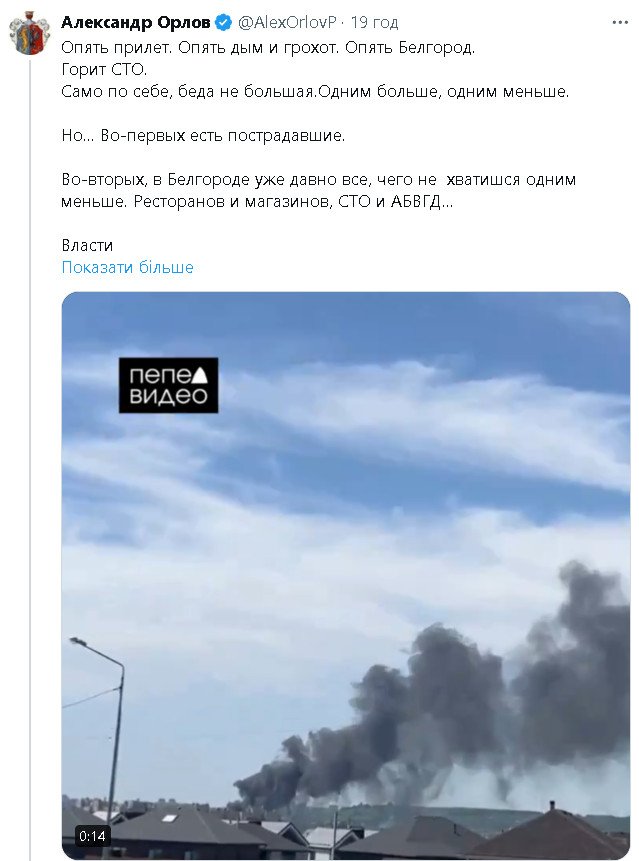639x861 pixels.
Task: Click the word 'Власти'
Action: (87, 245)
